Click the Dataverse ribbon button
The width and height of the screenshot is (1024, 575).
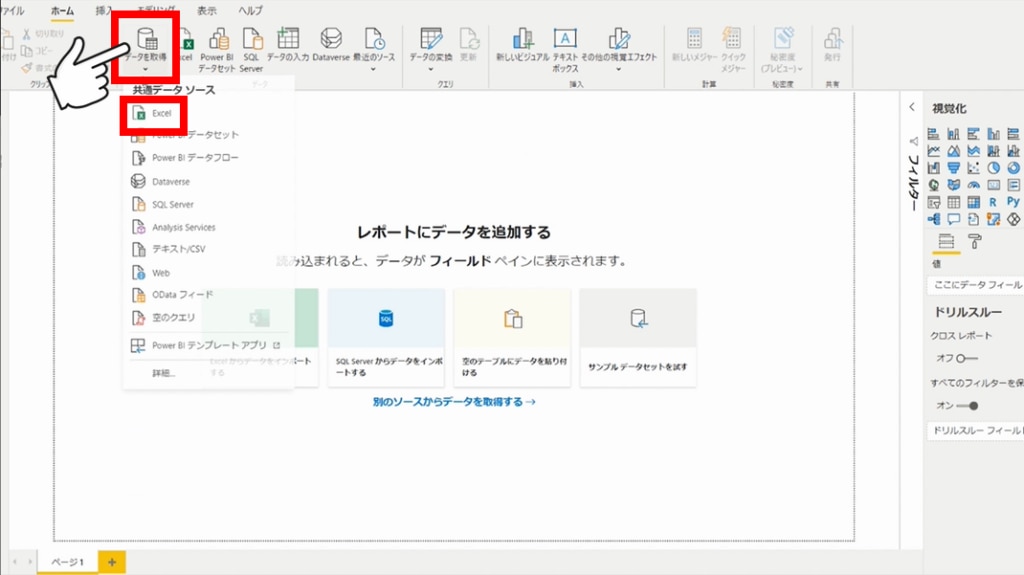(x=331, y=46)
